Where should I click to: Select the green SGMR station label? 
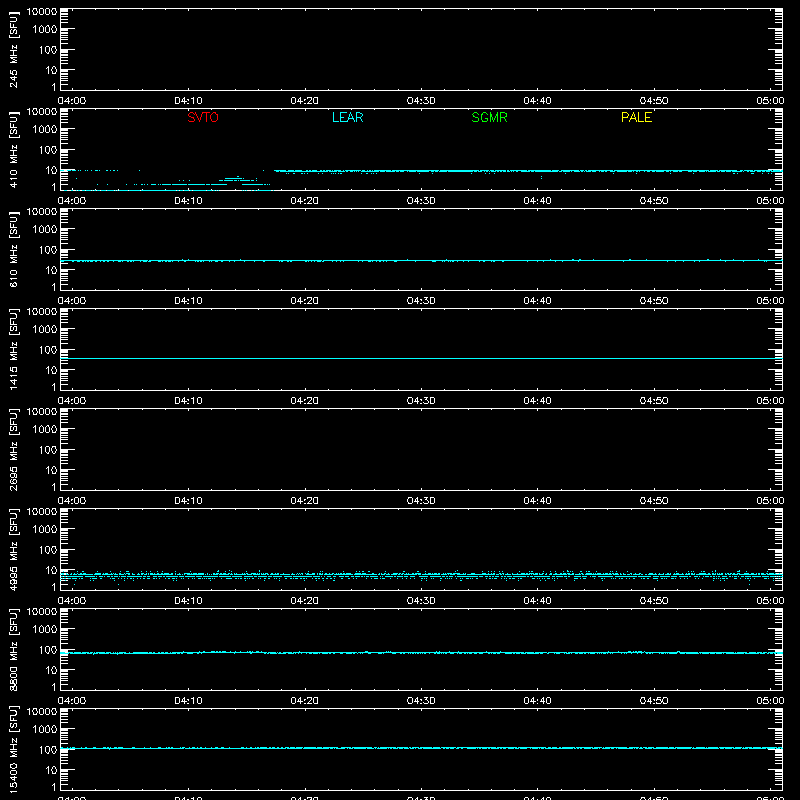489,117
